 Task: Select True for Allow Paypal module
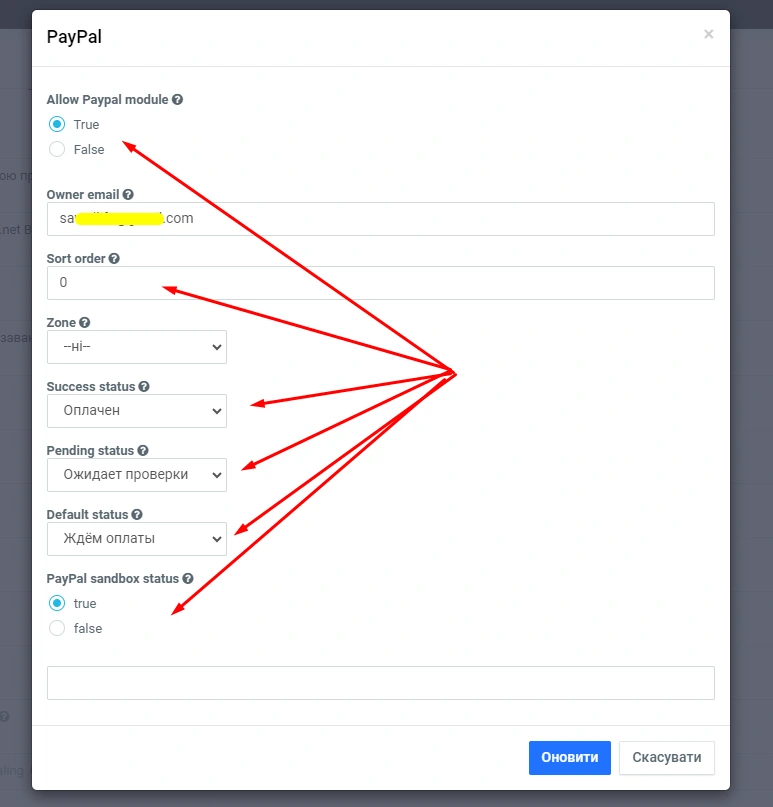57,125
